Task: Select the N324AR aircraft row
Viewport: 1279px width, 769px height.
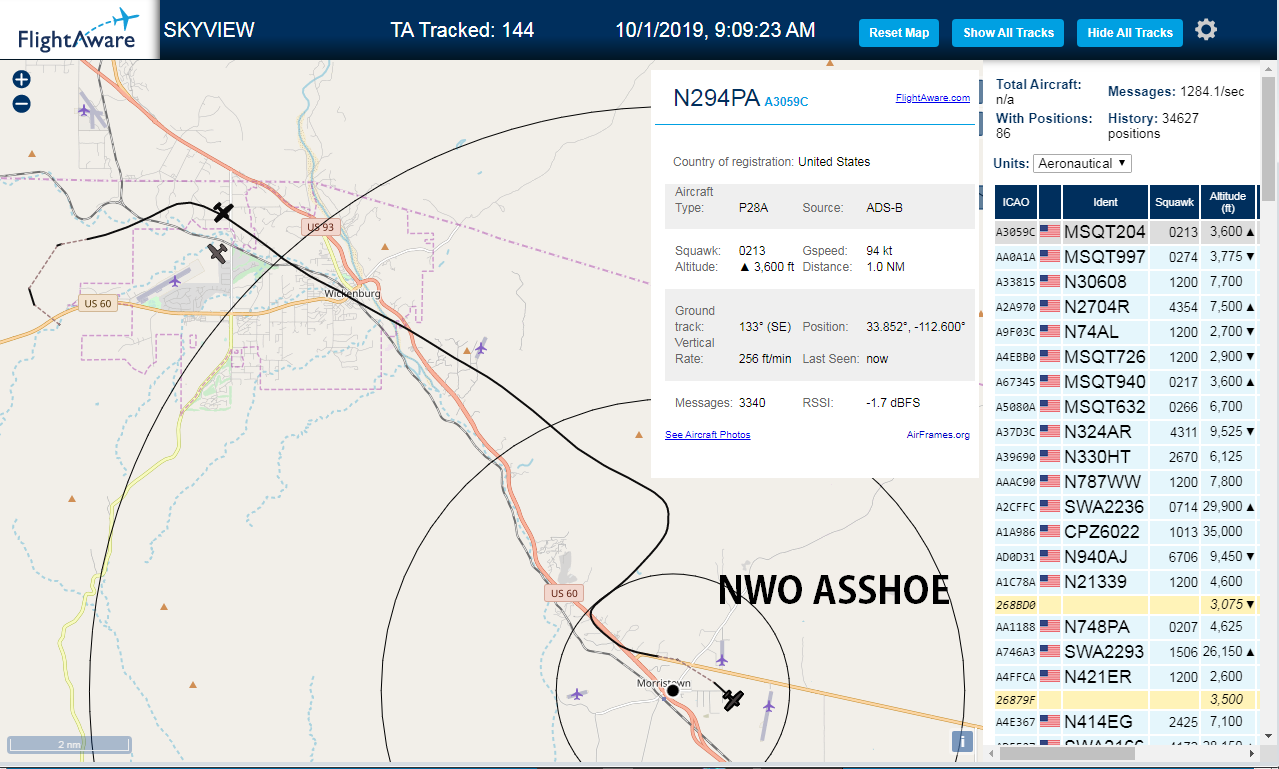Action: 1125,432
